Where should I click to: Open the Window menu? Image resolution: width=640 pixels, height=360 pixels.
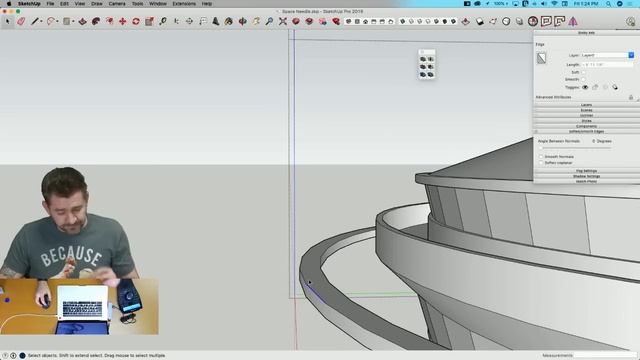158,4
